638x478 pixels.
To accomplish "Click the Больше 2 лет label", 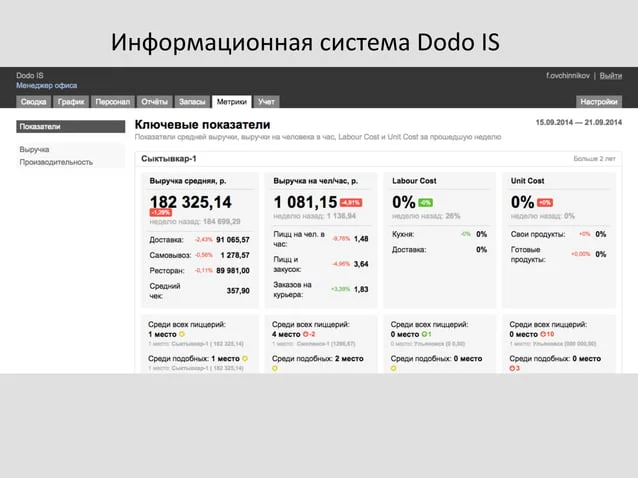I will (594, 159).
